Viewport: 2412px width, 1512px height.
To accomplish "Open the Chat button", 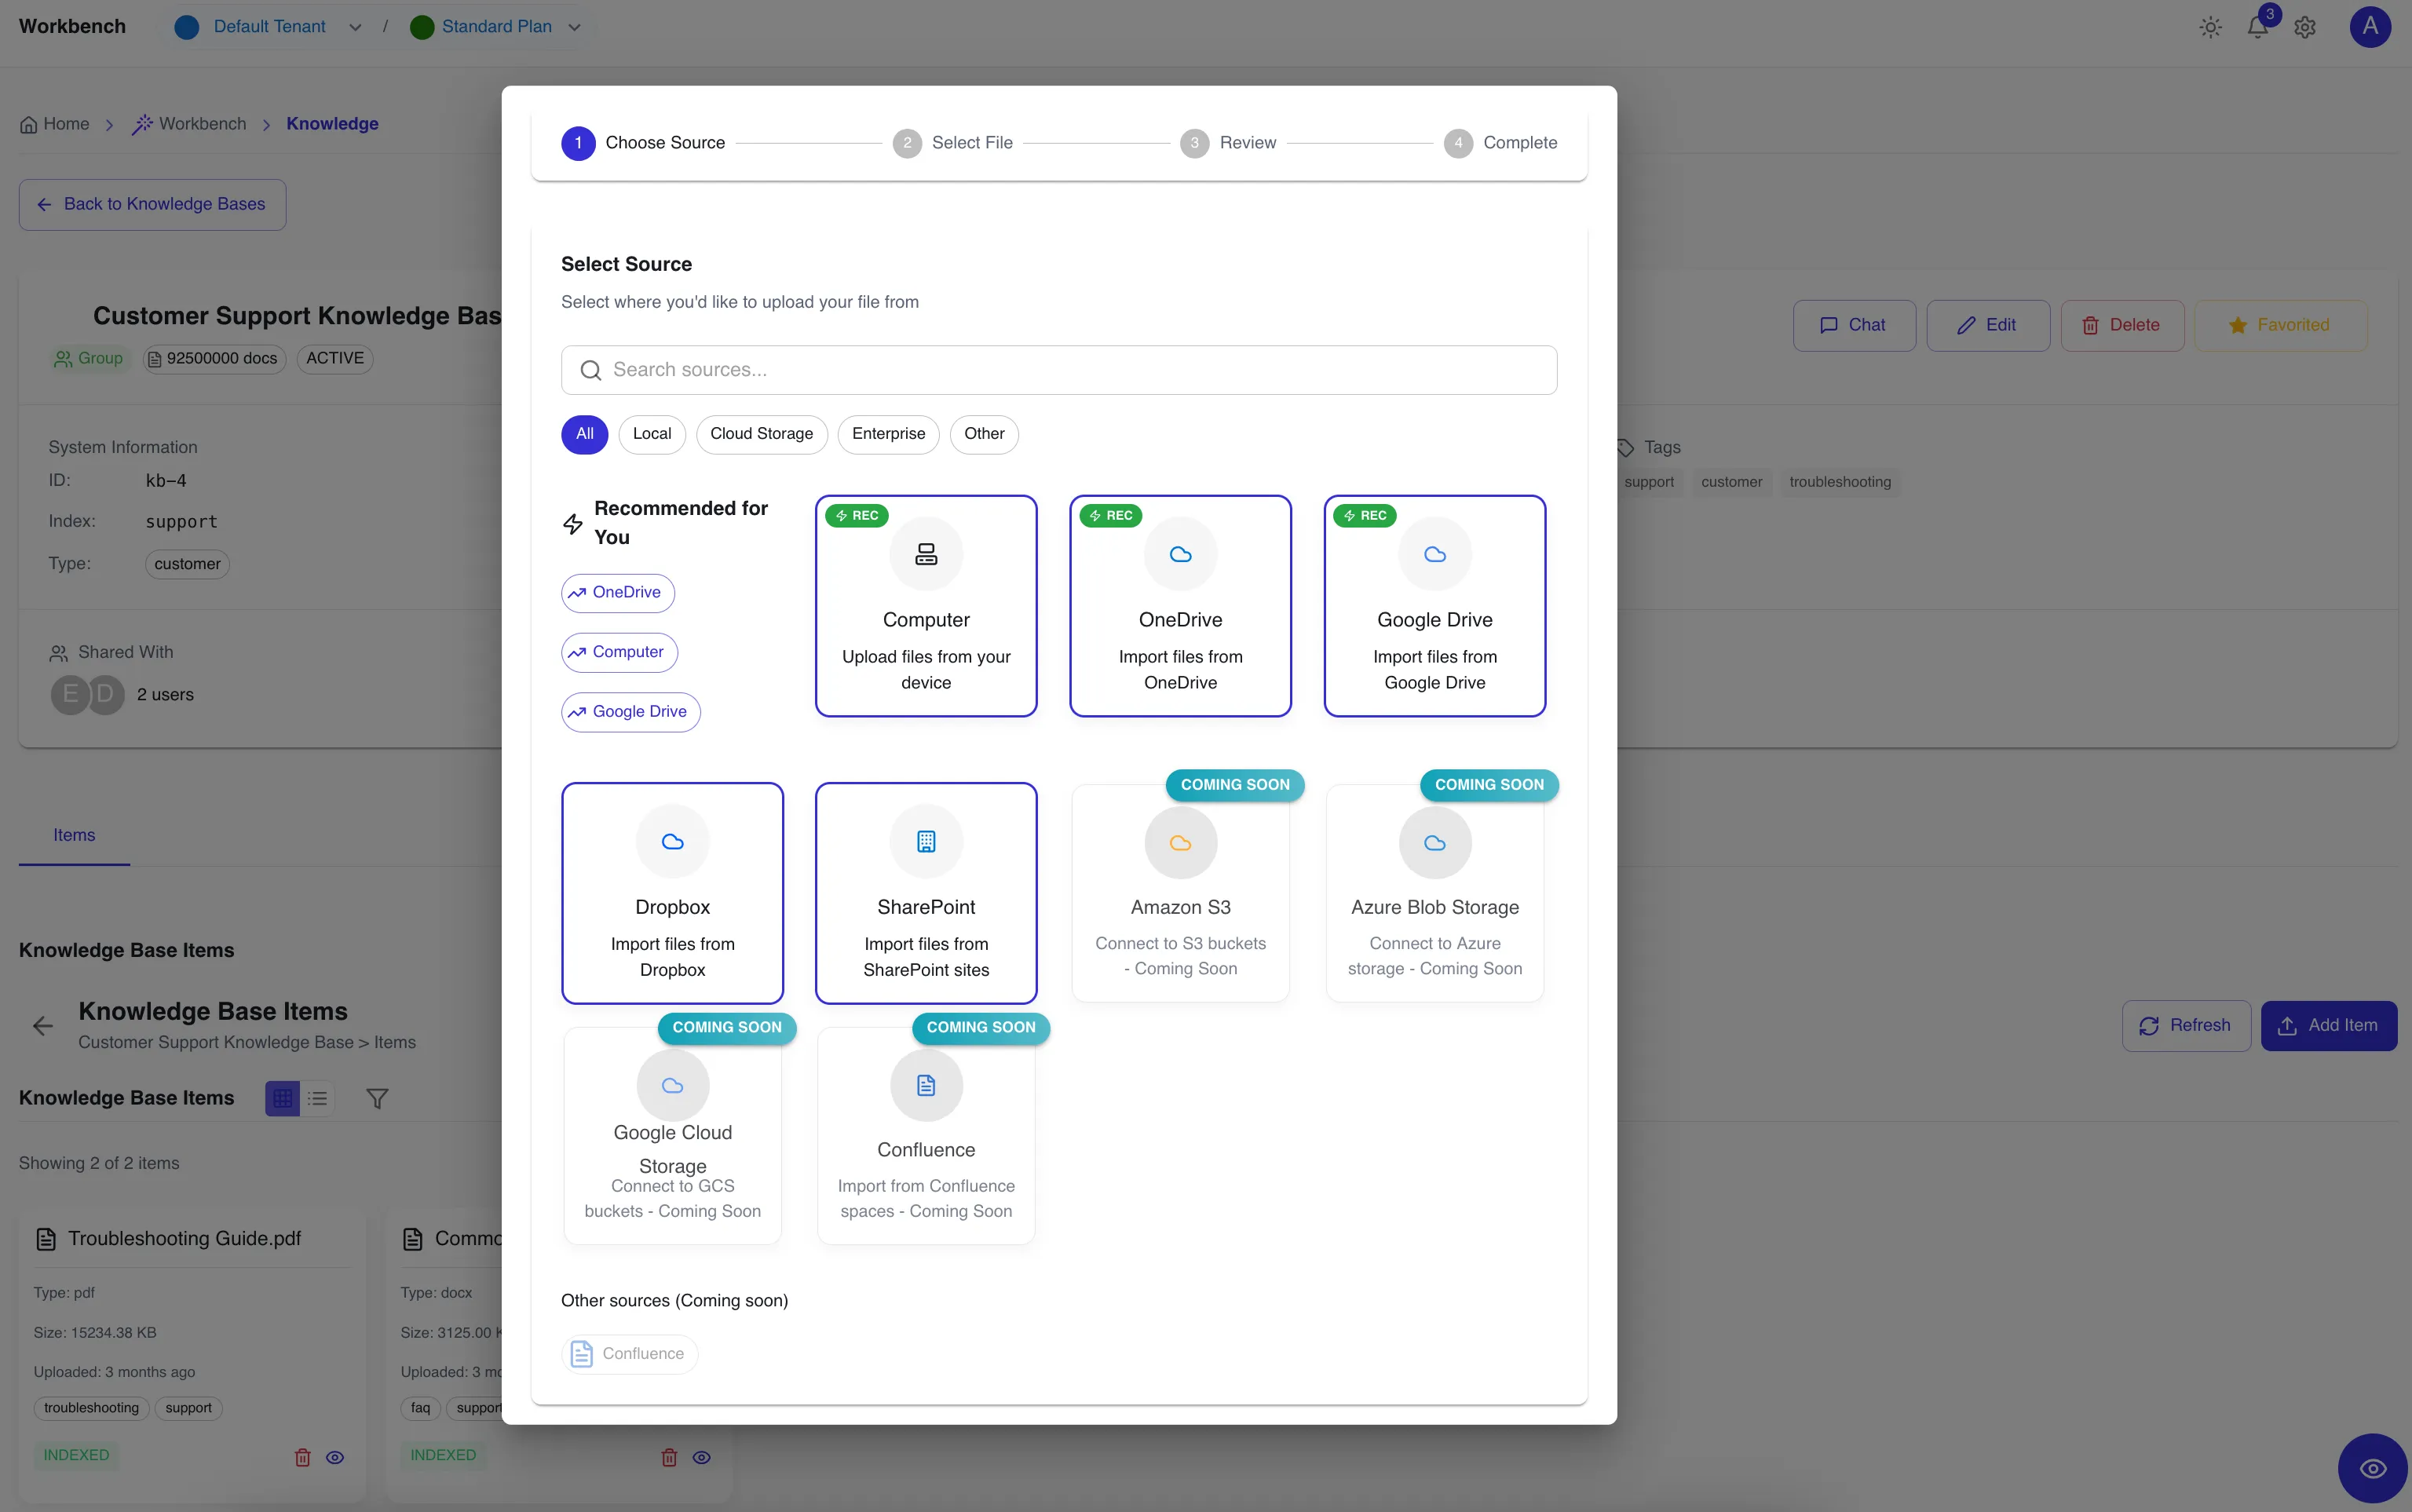I will tap(1854, 326).
